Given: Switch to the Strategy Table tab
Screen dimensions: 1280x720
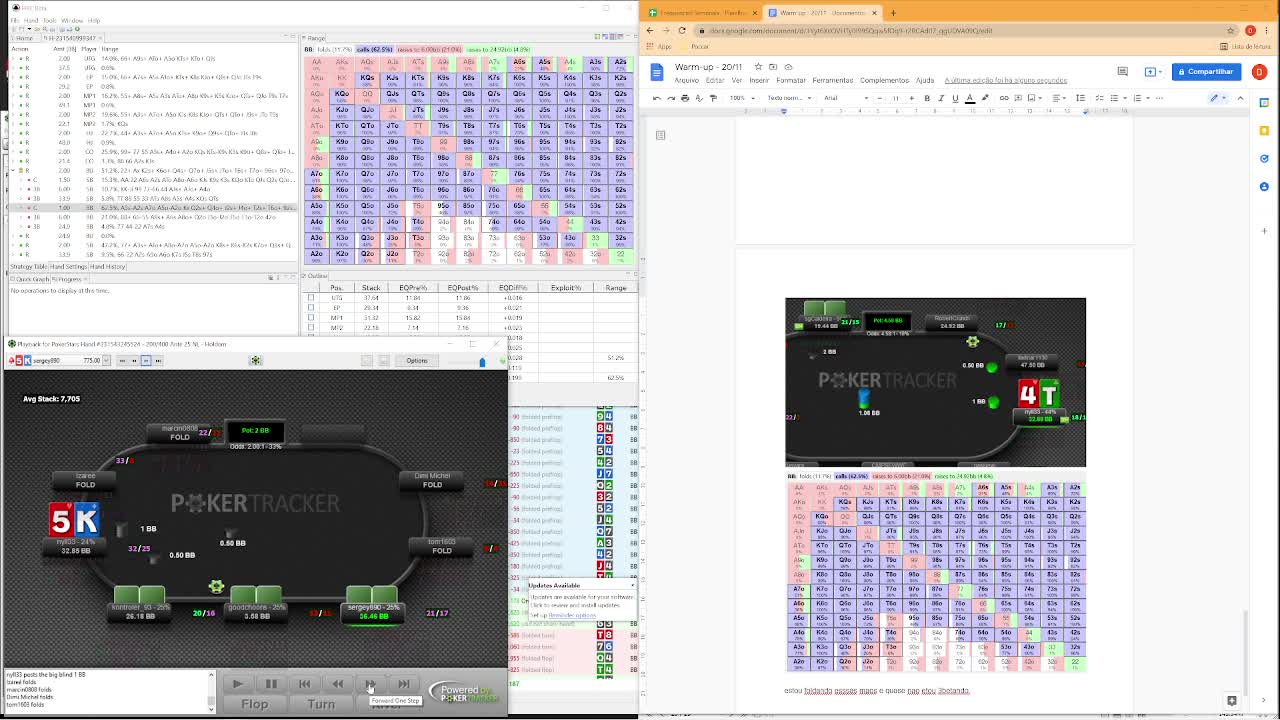Looking at the screenshot, I should [28, 266].
